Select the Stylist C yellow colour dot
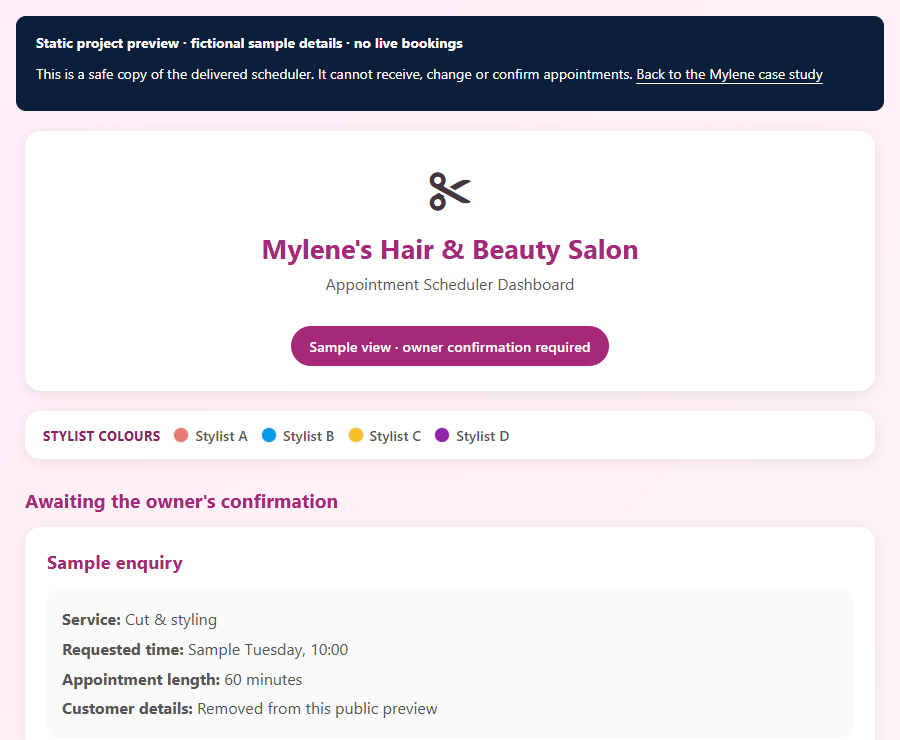 [x=356, y=435]
